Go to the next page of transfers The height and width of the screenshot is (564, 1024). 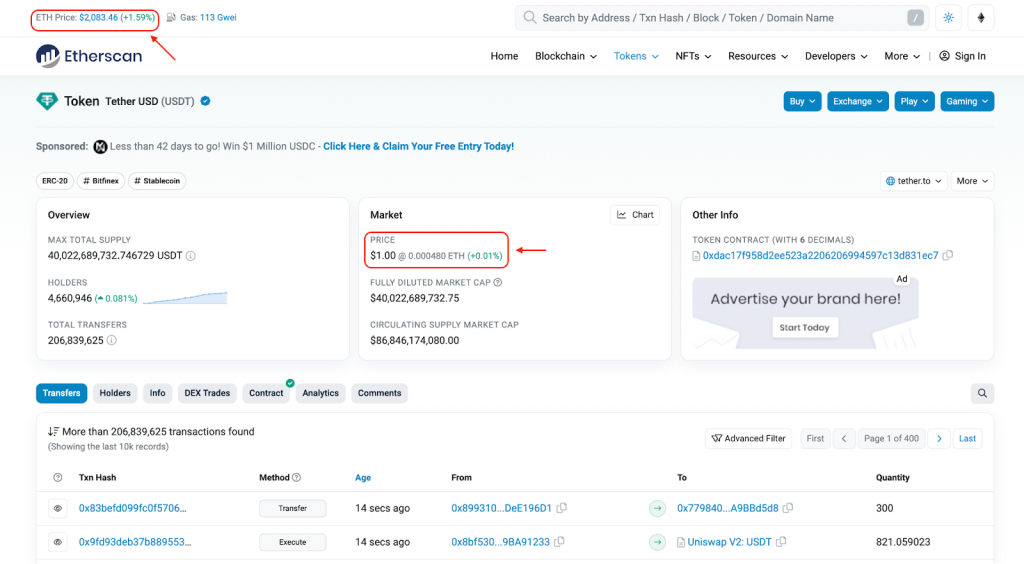939,439
